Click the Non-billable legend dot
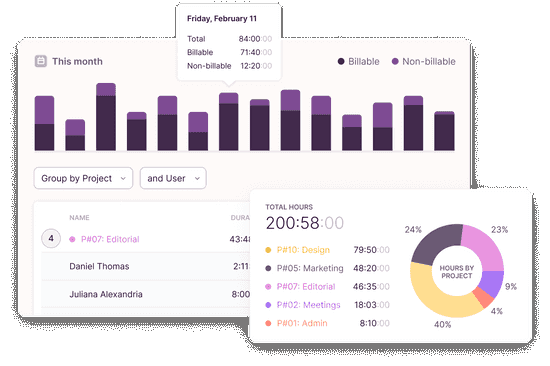The height and width of the screenshot is (366, 550). pyautogui.click(x=395, y=62)
